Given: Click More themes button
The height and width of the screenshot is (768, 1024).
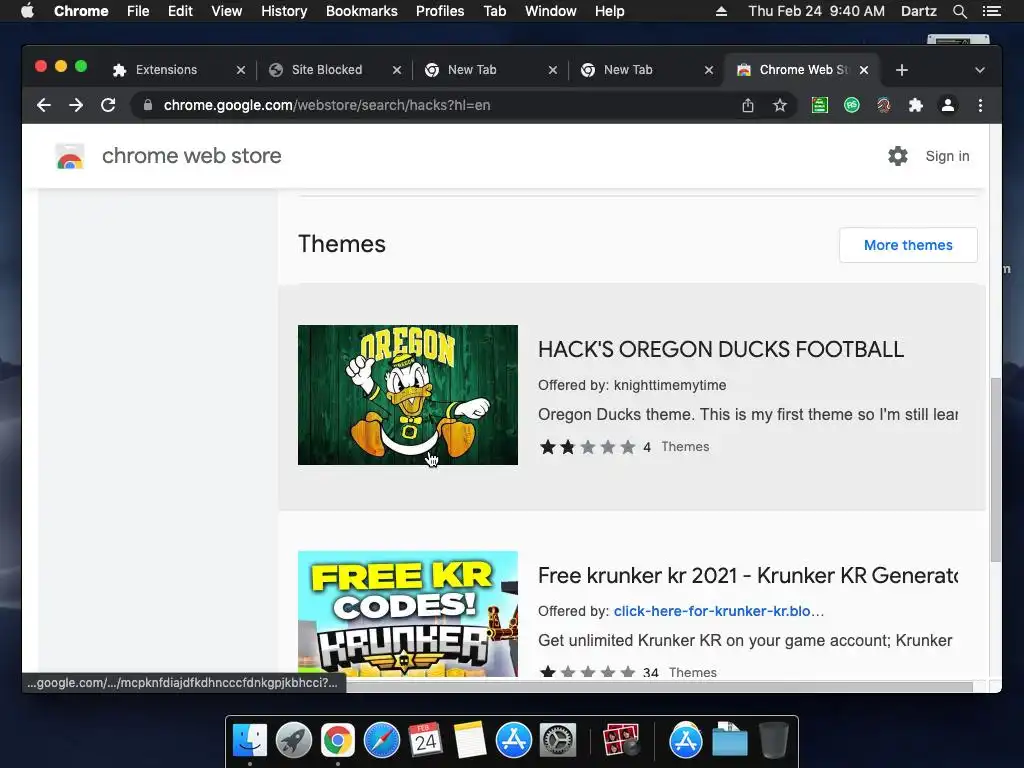Looking at the screenshot, I should [x=908, y=245].
